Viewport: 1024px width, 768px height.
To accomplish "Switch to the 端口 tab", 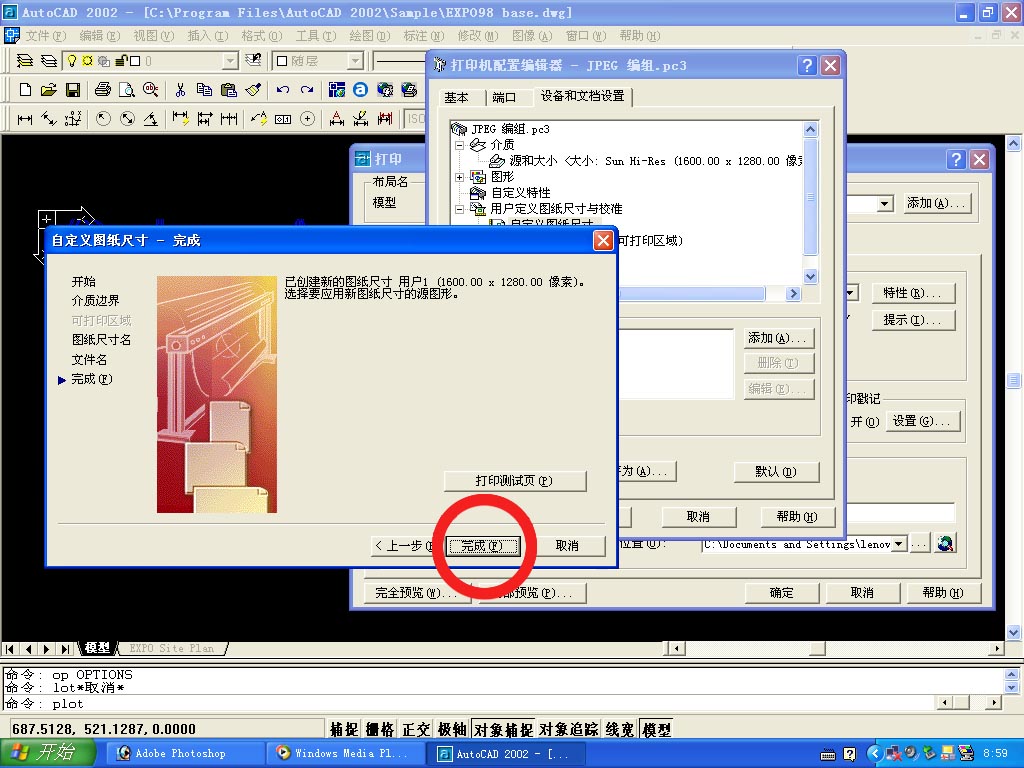I will (504, 97).
